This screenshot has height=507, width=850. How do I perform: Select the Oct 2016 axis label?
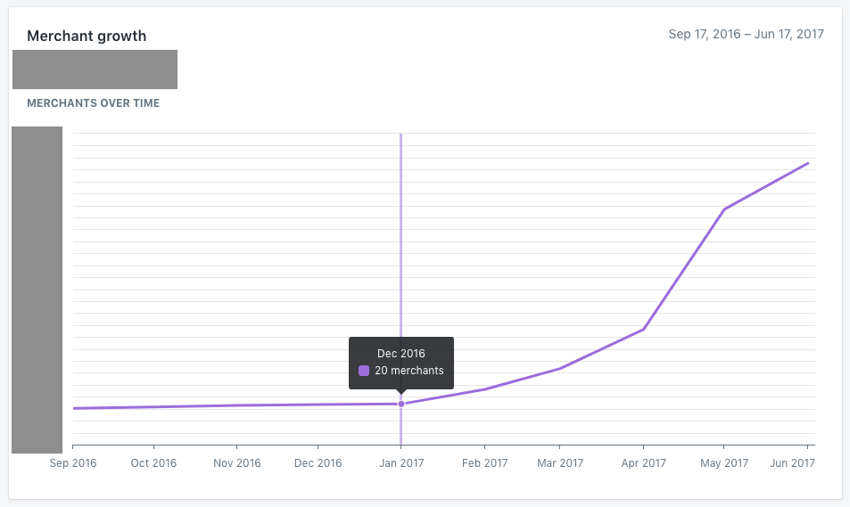pyautogui.click(x=153, y=463)
